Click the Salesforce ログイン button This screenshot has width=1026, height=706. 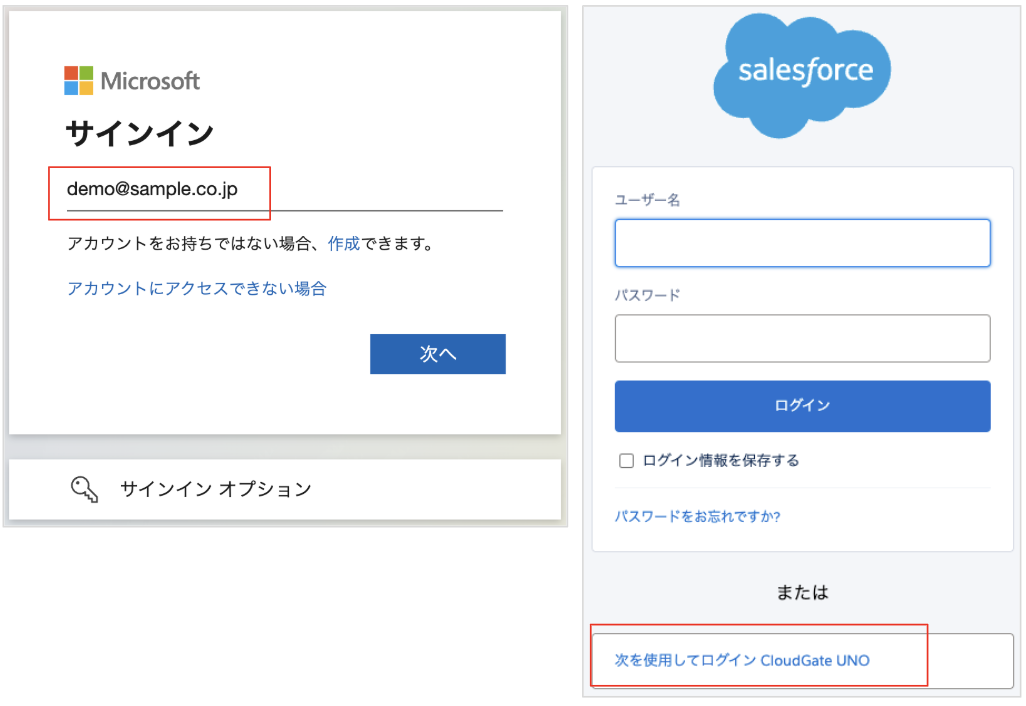[802, 406]
